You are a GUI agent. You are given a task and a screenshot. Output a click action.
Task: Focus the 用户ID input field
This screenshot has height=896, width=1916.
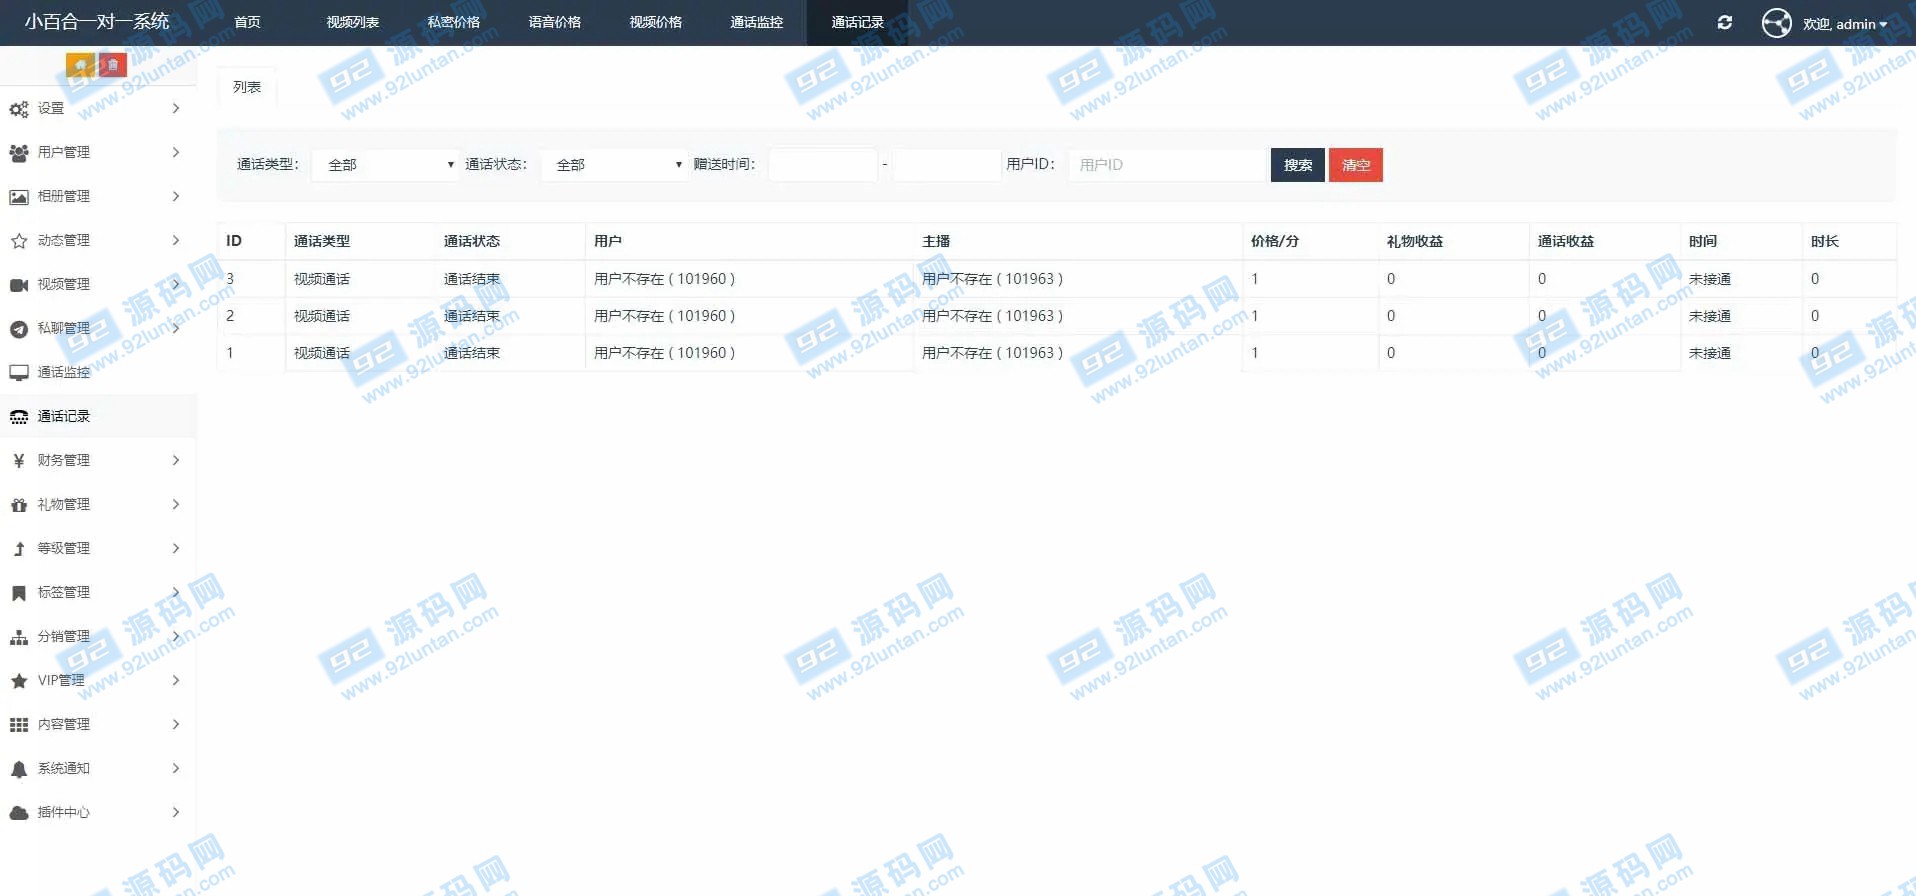(1166, 165)
